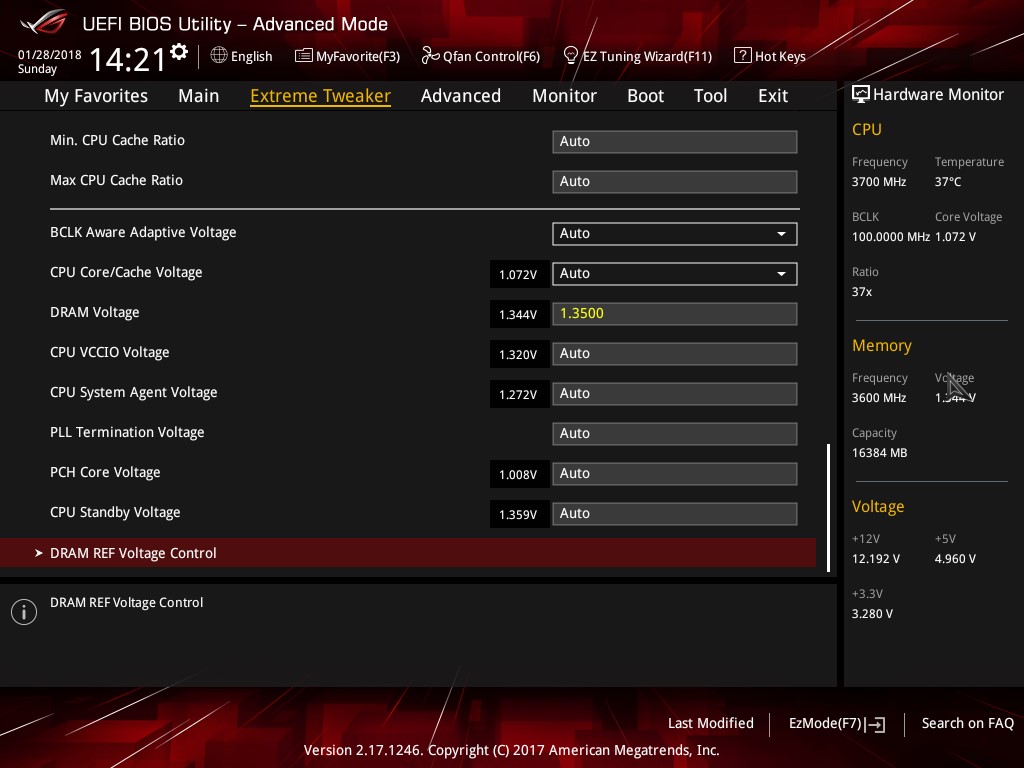Go to the Exit tab

[x=773, y=96]
